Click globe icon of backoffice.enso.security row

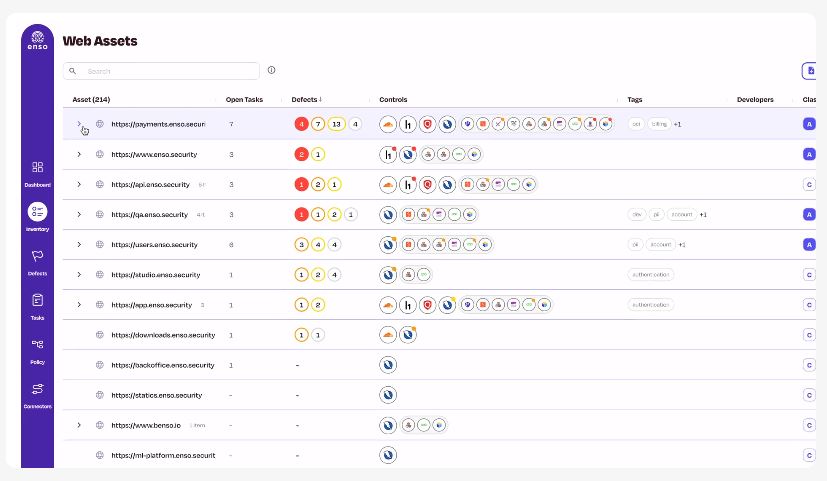tap(100, 364)
